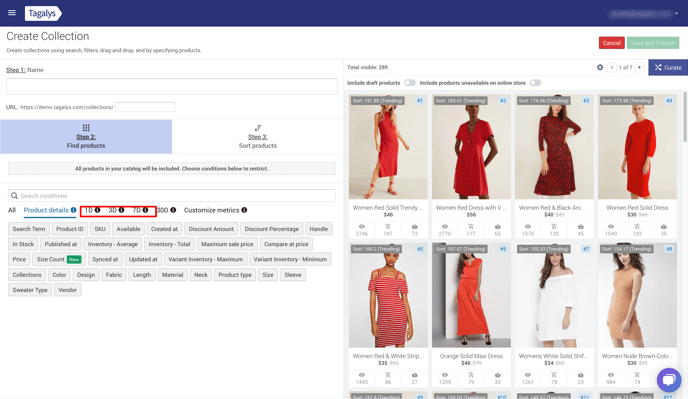Click the Tagalys logo
The image size is (688, 399).
click(43, 13)
